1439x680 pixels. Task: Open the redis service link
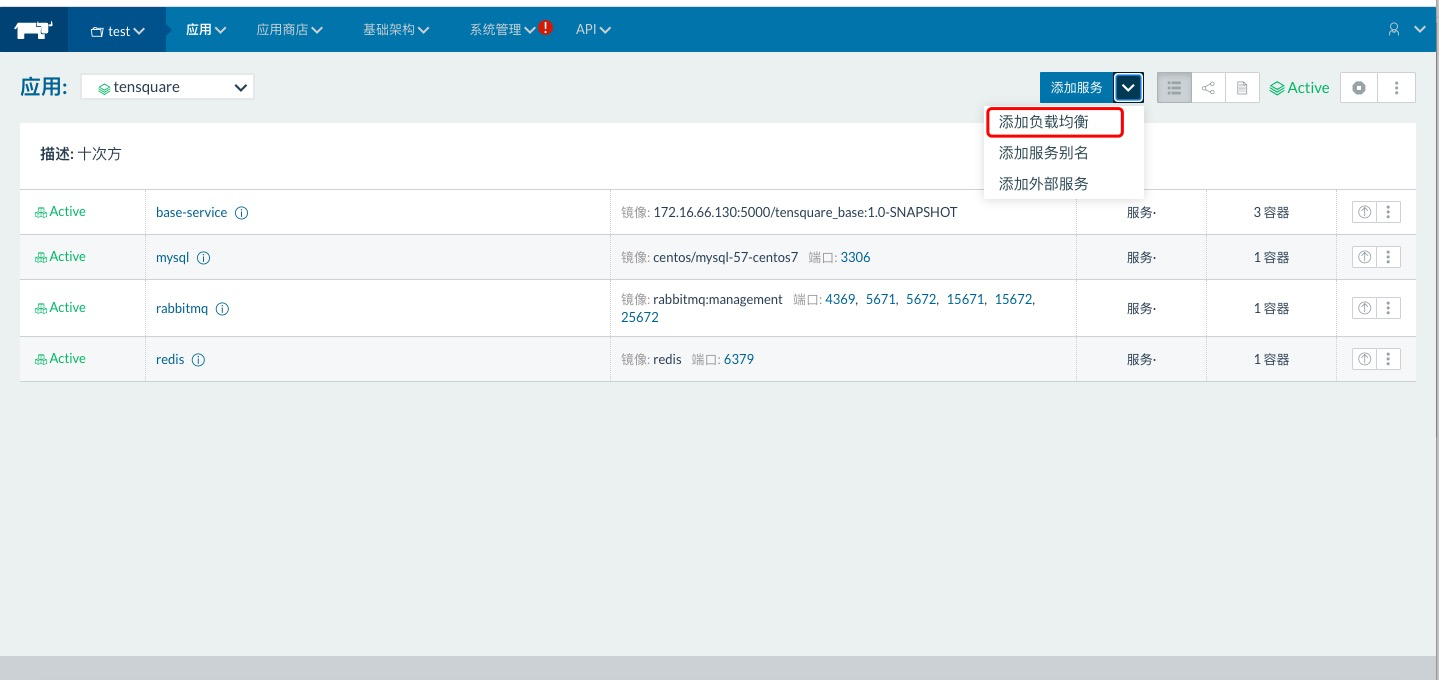[170, 359]
